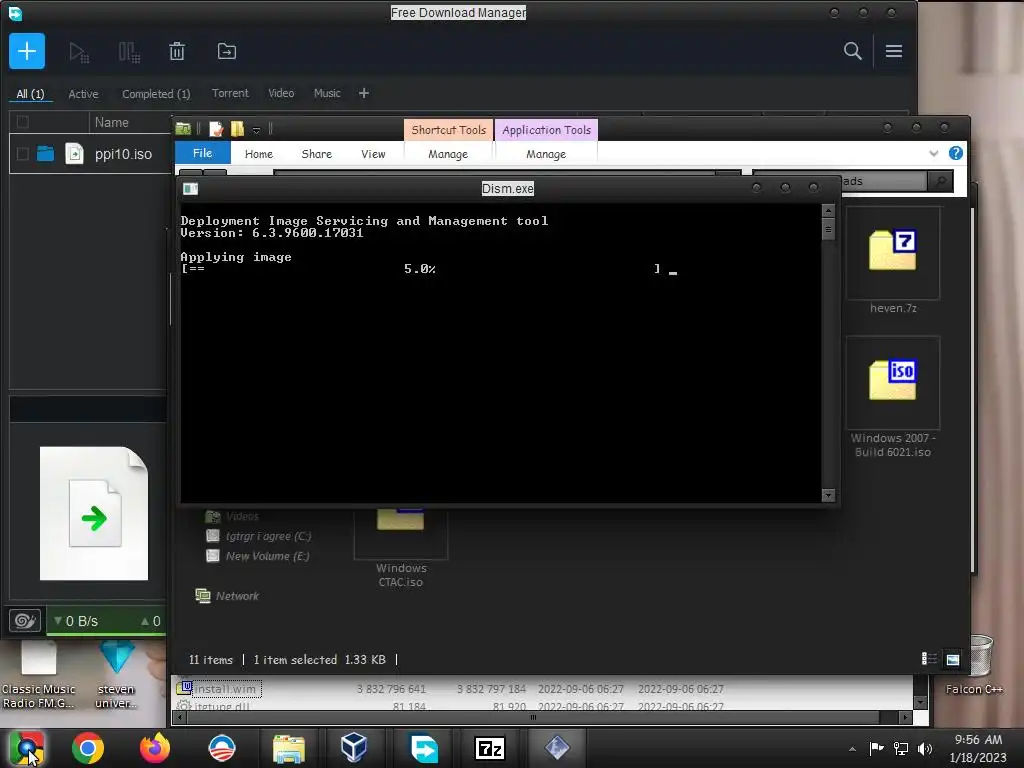This screenshot has height=768, width=1024.
Task: Switch Explorer to large icons view
Action: (x=953, y=659)
